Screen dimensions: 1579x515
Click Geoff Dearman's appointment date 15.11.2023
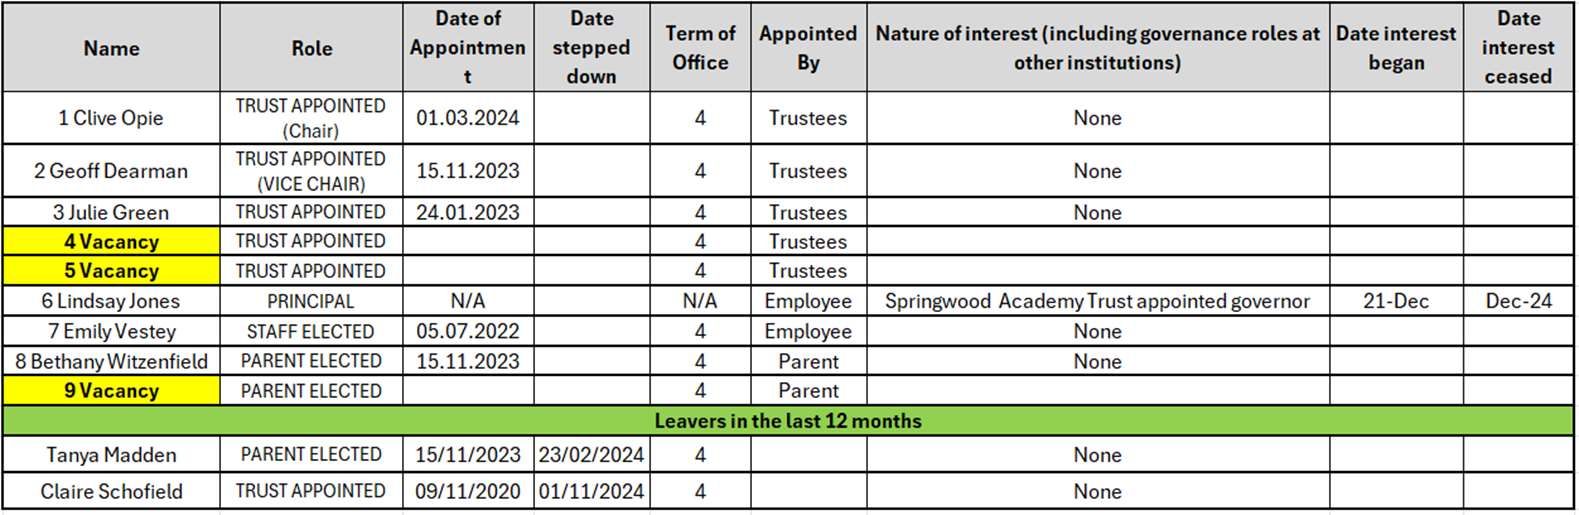(468, 171)
